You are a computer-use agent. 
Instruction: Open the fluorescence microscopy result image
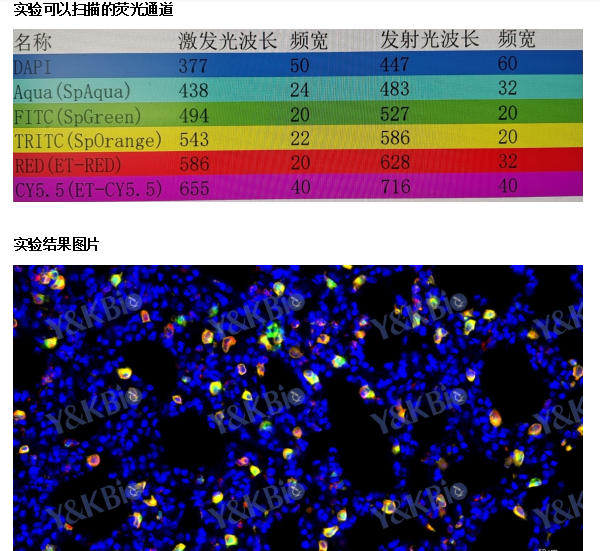[298, 407]
